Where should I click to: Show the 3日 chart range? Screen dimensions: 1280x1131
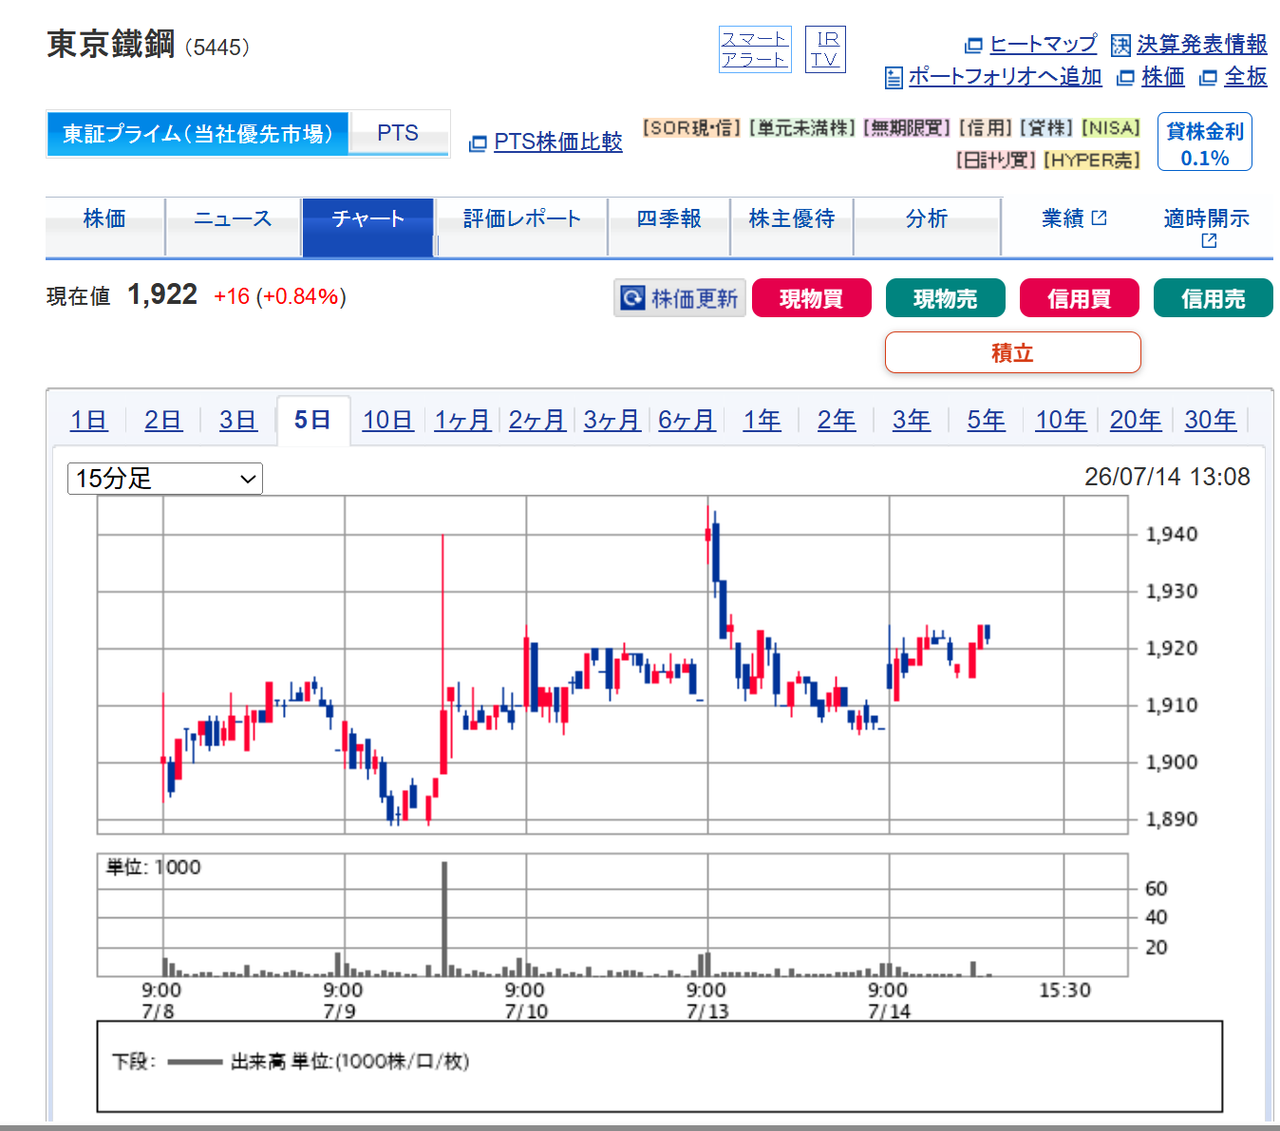(238, 420)
